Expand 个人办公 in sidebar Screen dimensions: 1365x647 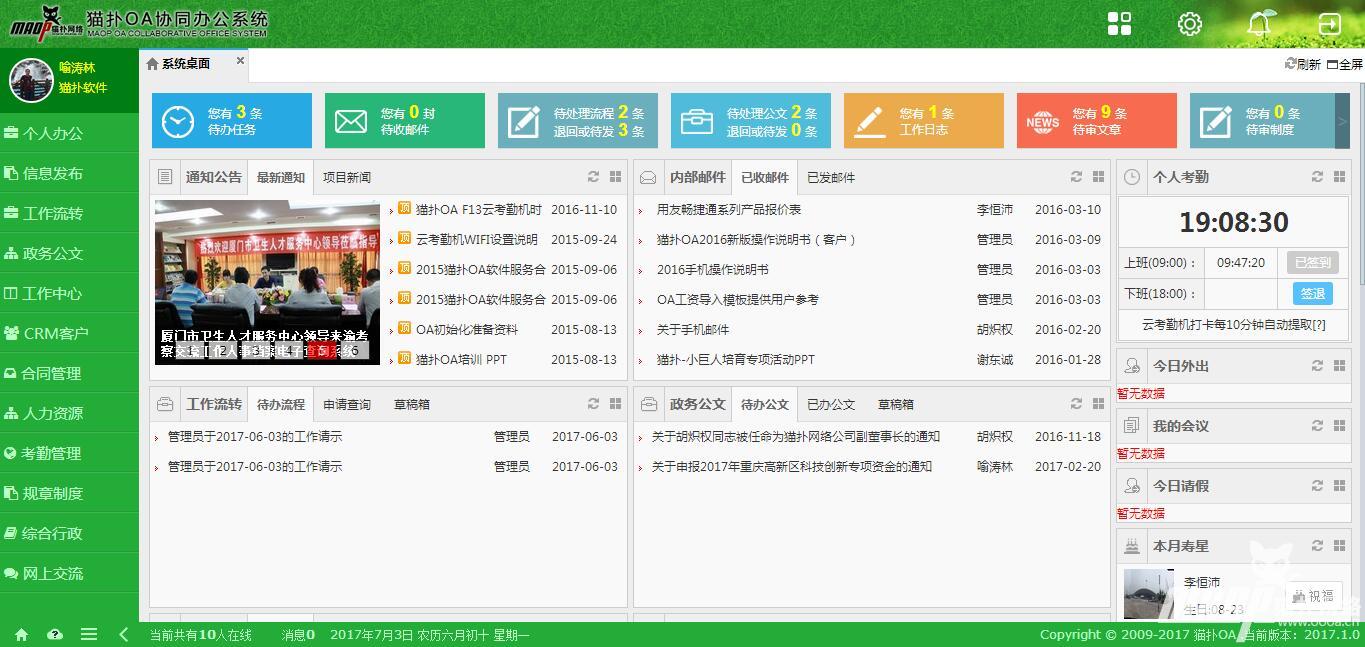coord(69,133)
